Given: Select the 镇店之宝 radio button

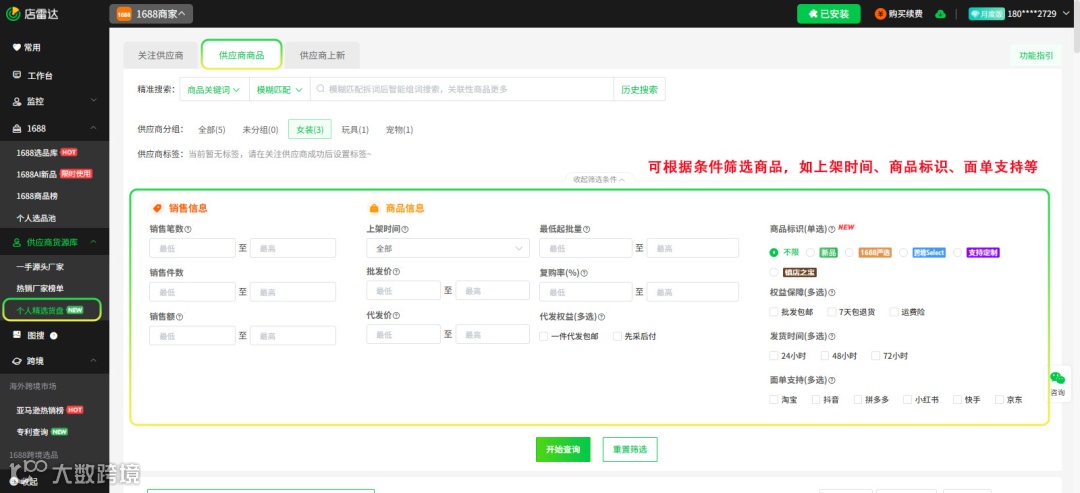Looking at the screenshot, I should [x=774, y=273].
